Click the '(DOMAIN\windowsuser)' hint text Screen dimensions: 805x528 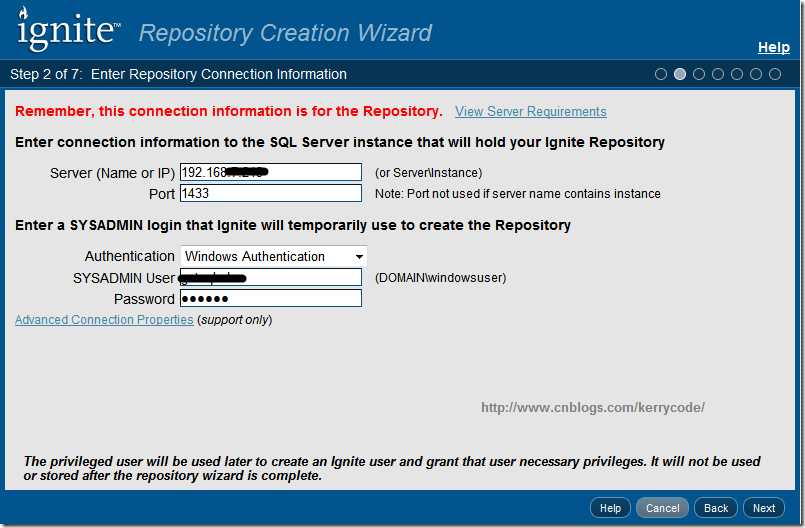tap(440, 278)
